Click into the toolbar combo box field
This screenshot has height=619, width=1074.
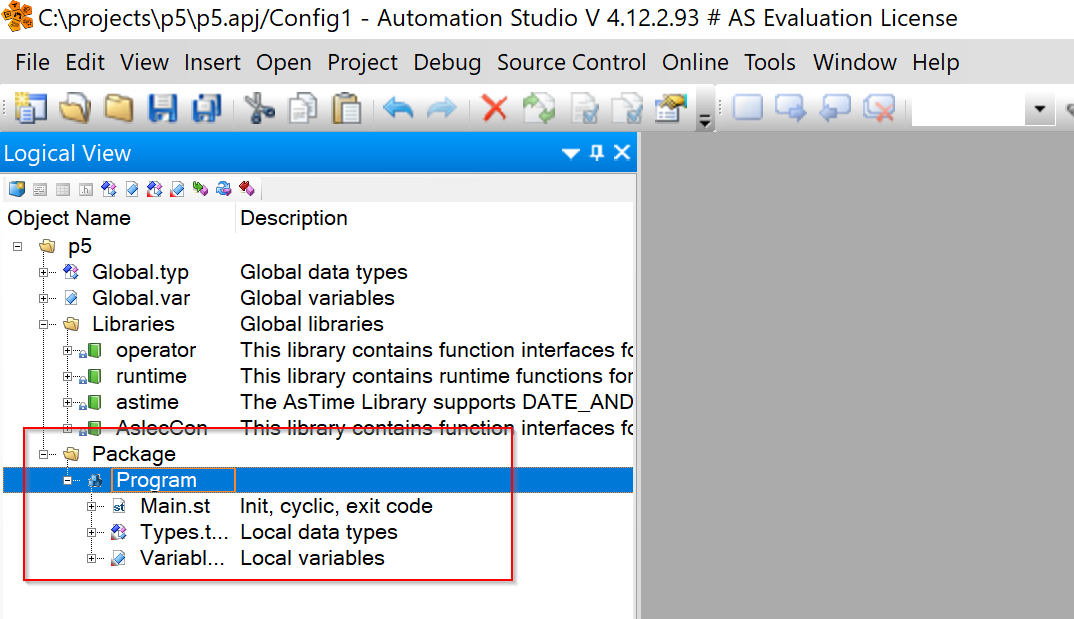click(x=969, y=109)
